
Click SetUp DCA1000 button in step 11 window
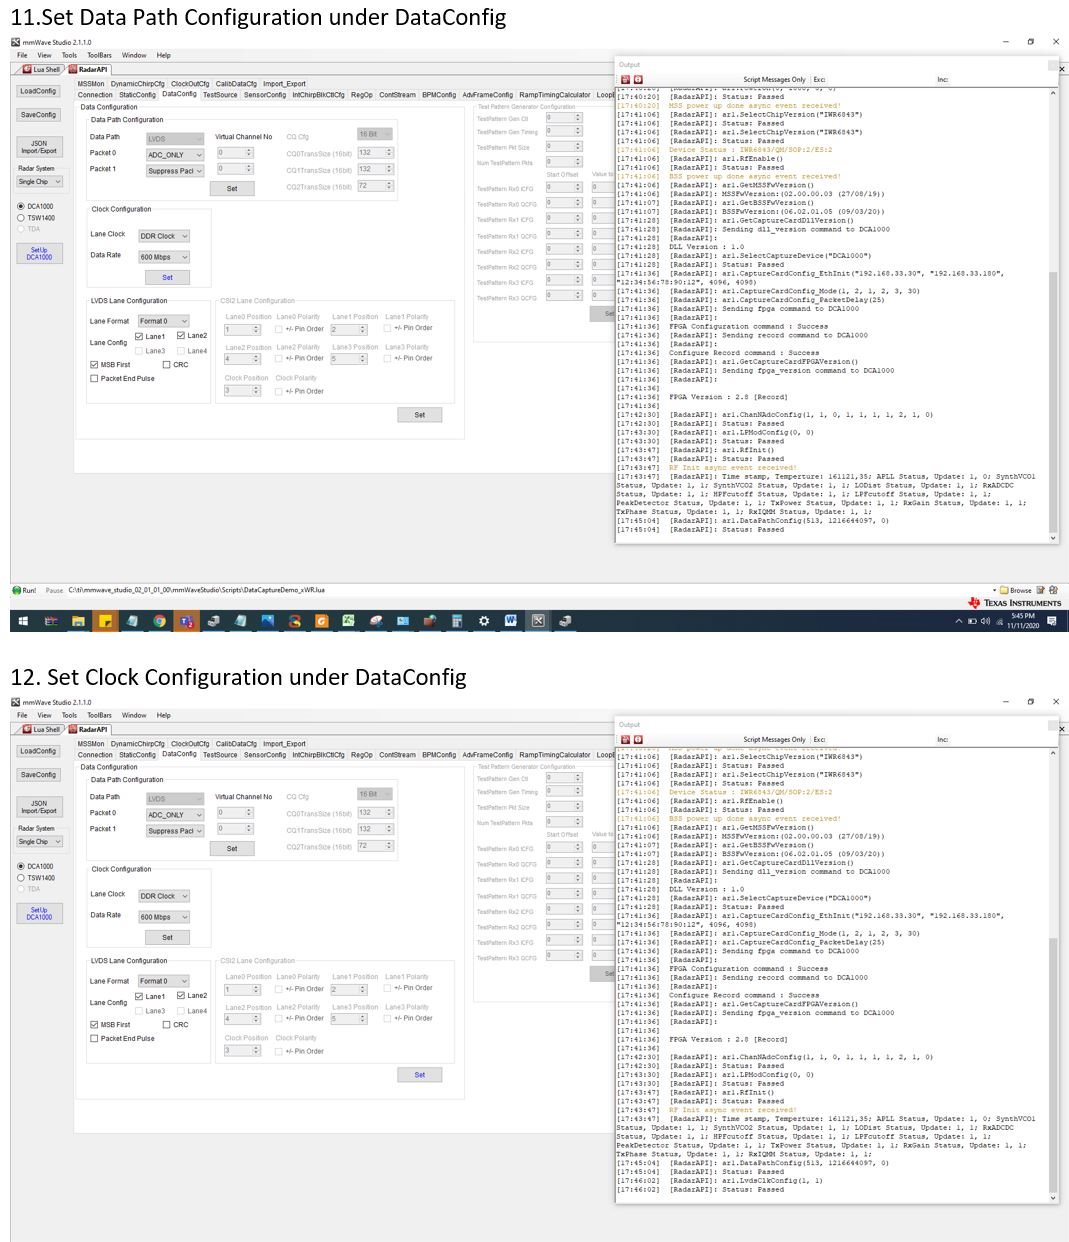39,253
